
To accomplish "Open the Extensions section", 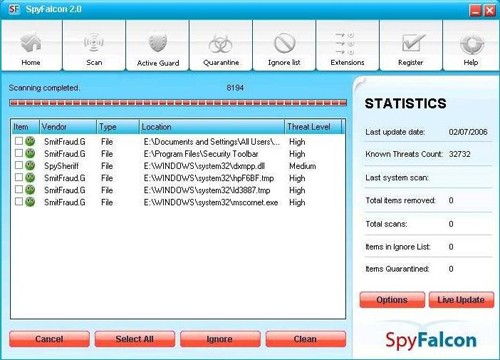I will pos(347,46).
